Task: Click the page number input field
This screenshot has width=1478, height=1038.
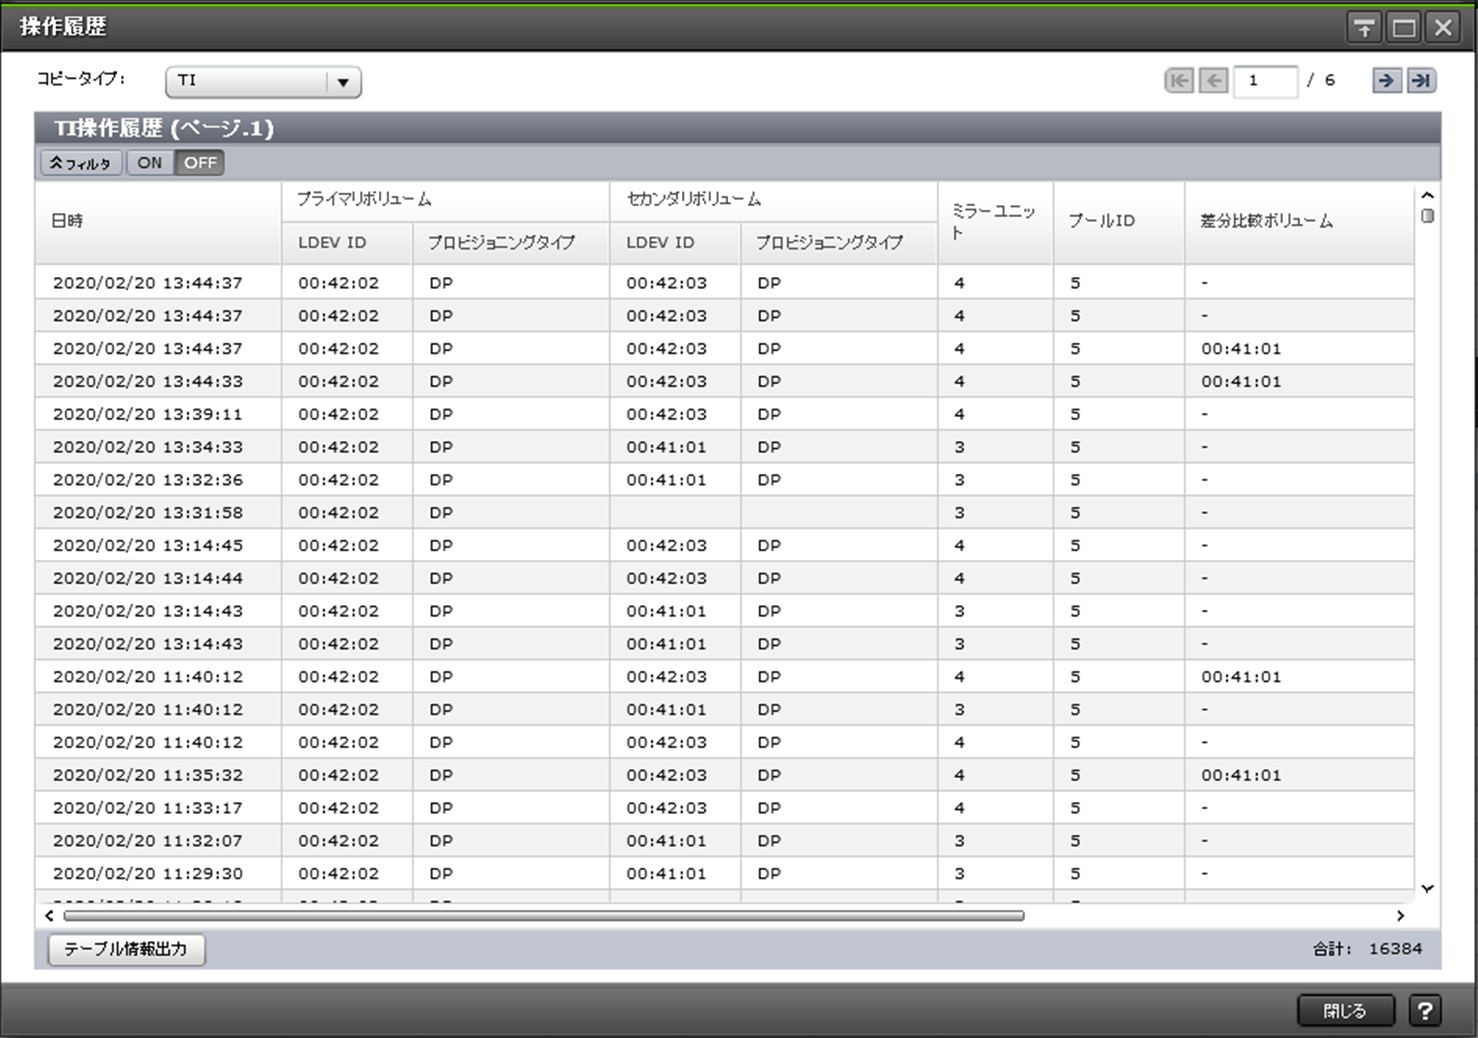Action: (1265, 81)
